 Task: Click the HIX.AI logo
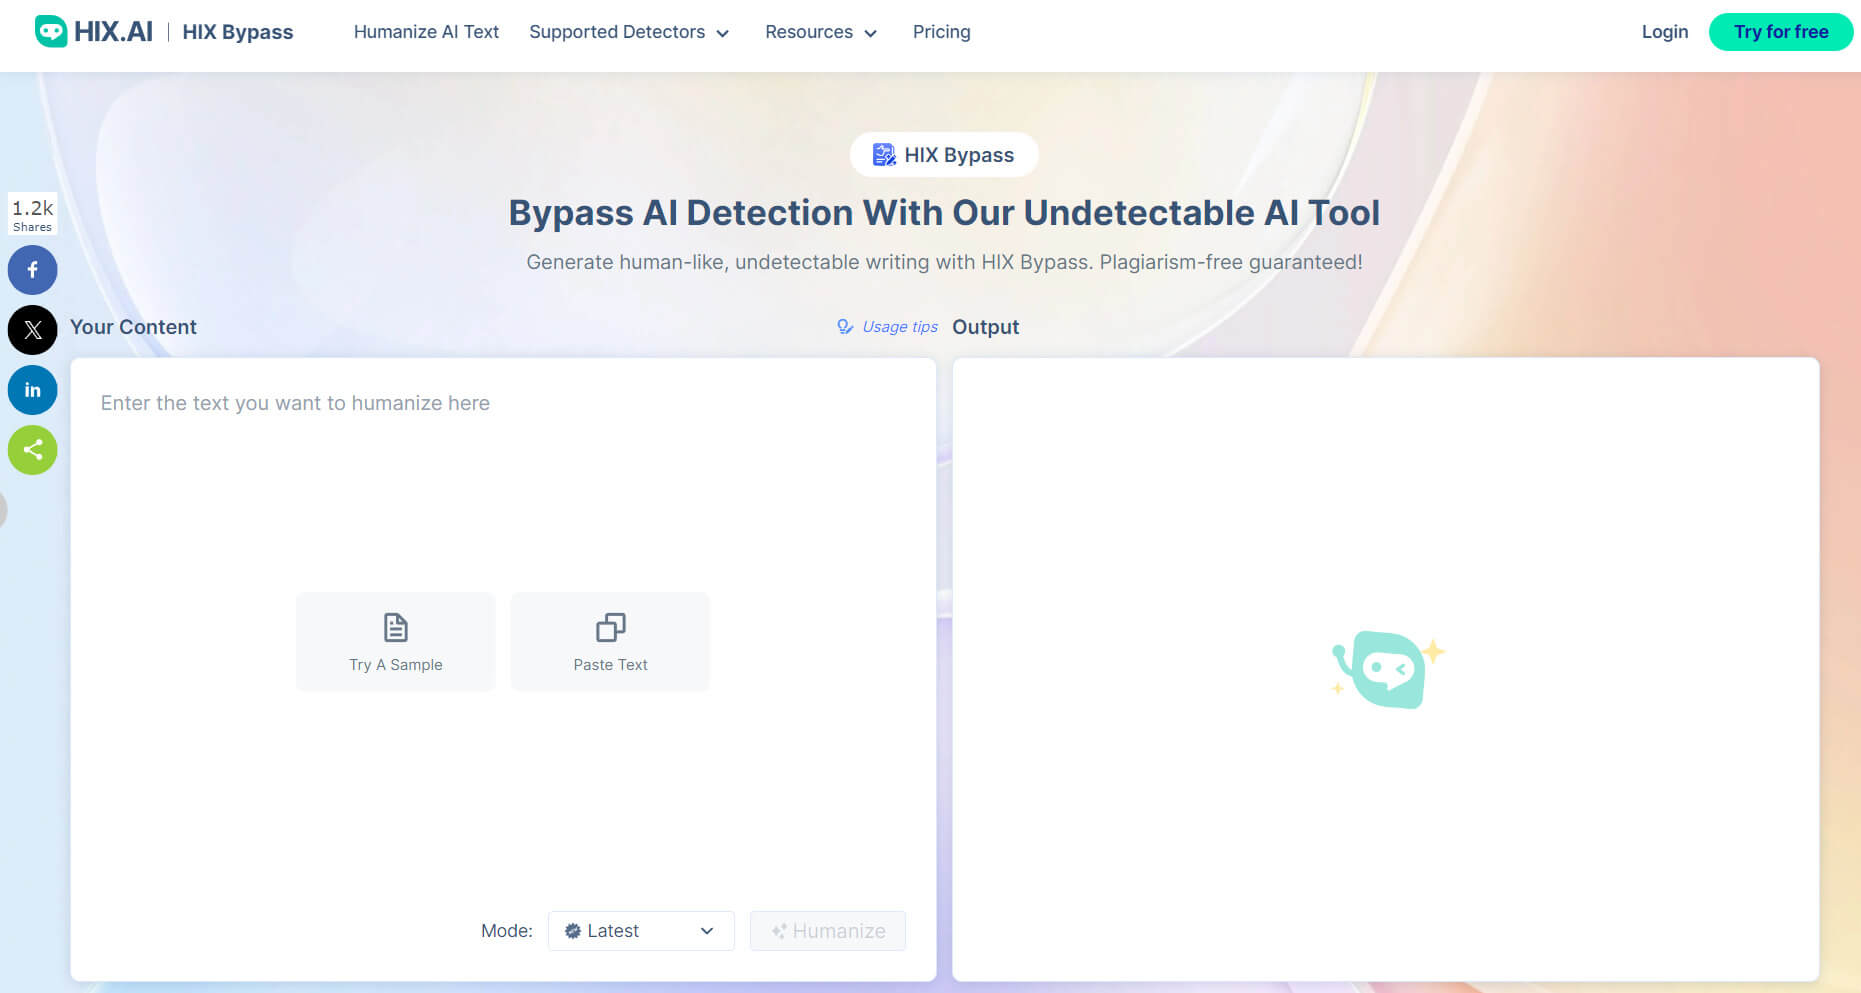coord(94,31)
